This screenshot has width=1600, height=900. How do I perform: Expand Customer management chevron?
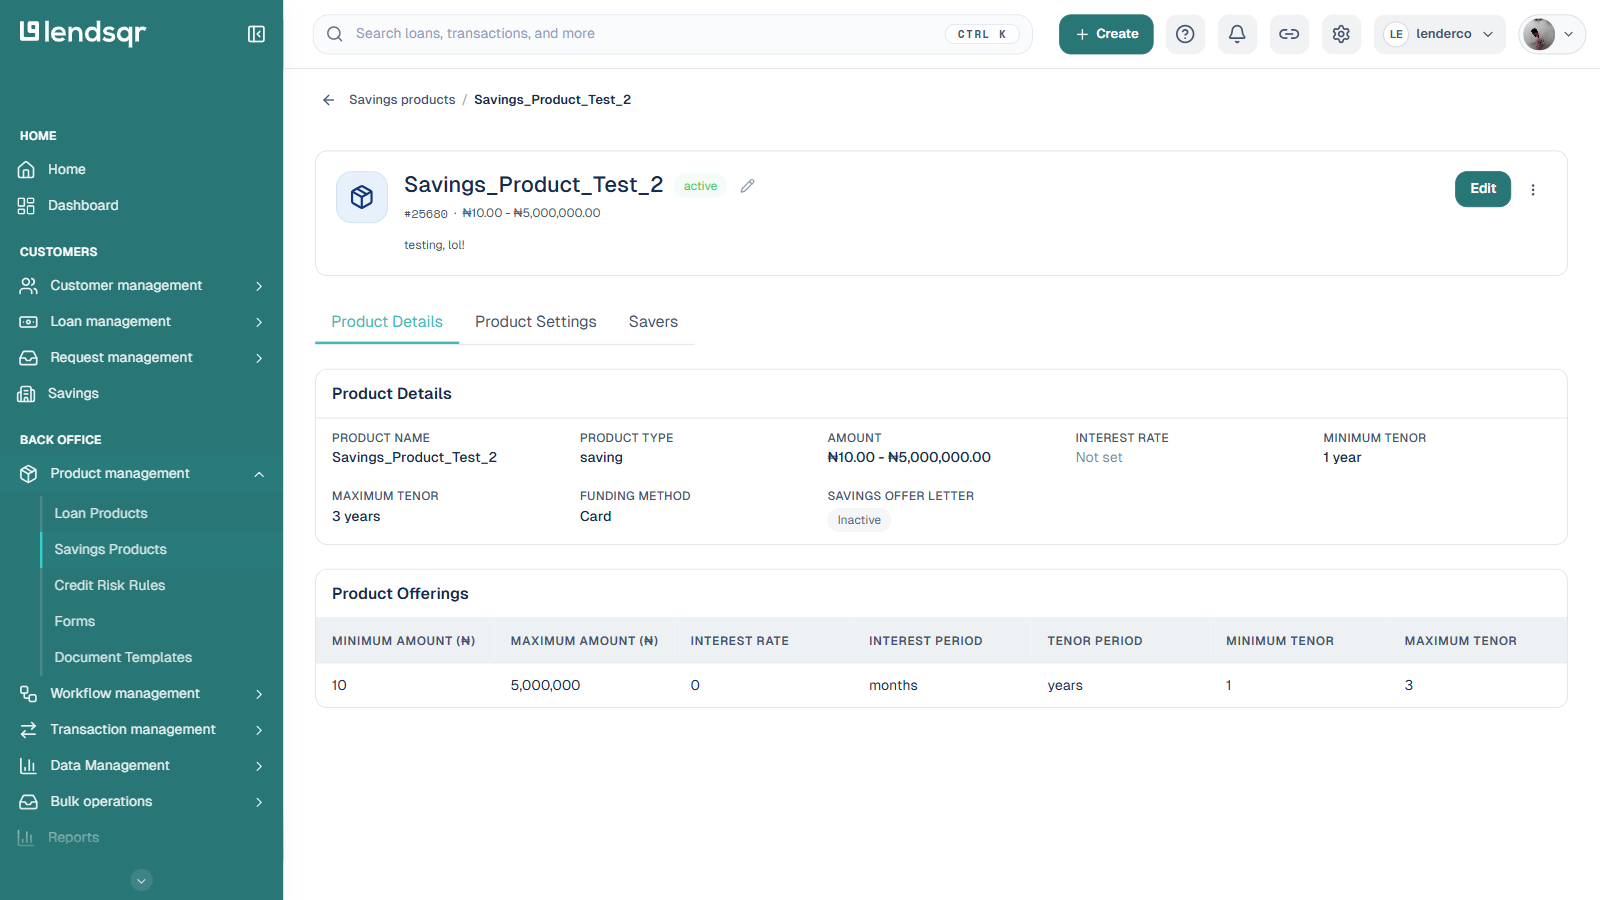tap(259, 286)
